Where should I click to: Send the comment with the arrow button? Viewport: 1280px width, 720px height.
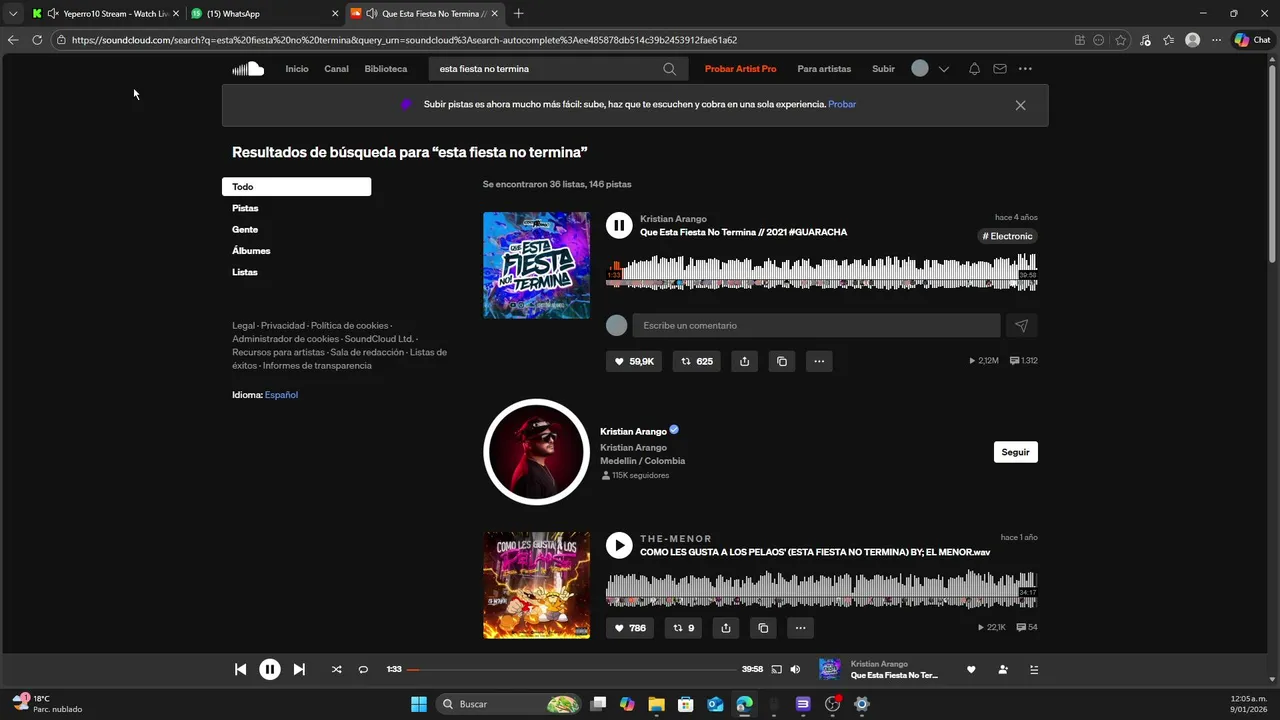[x=1021, y=325]
